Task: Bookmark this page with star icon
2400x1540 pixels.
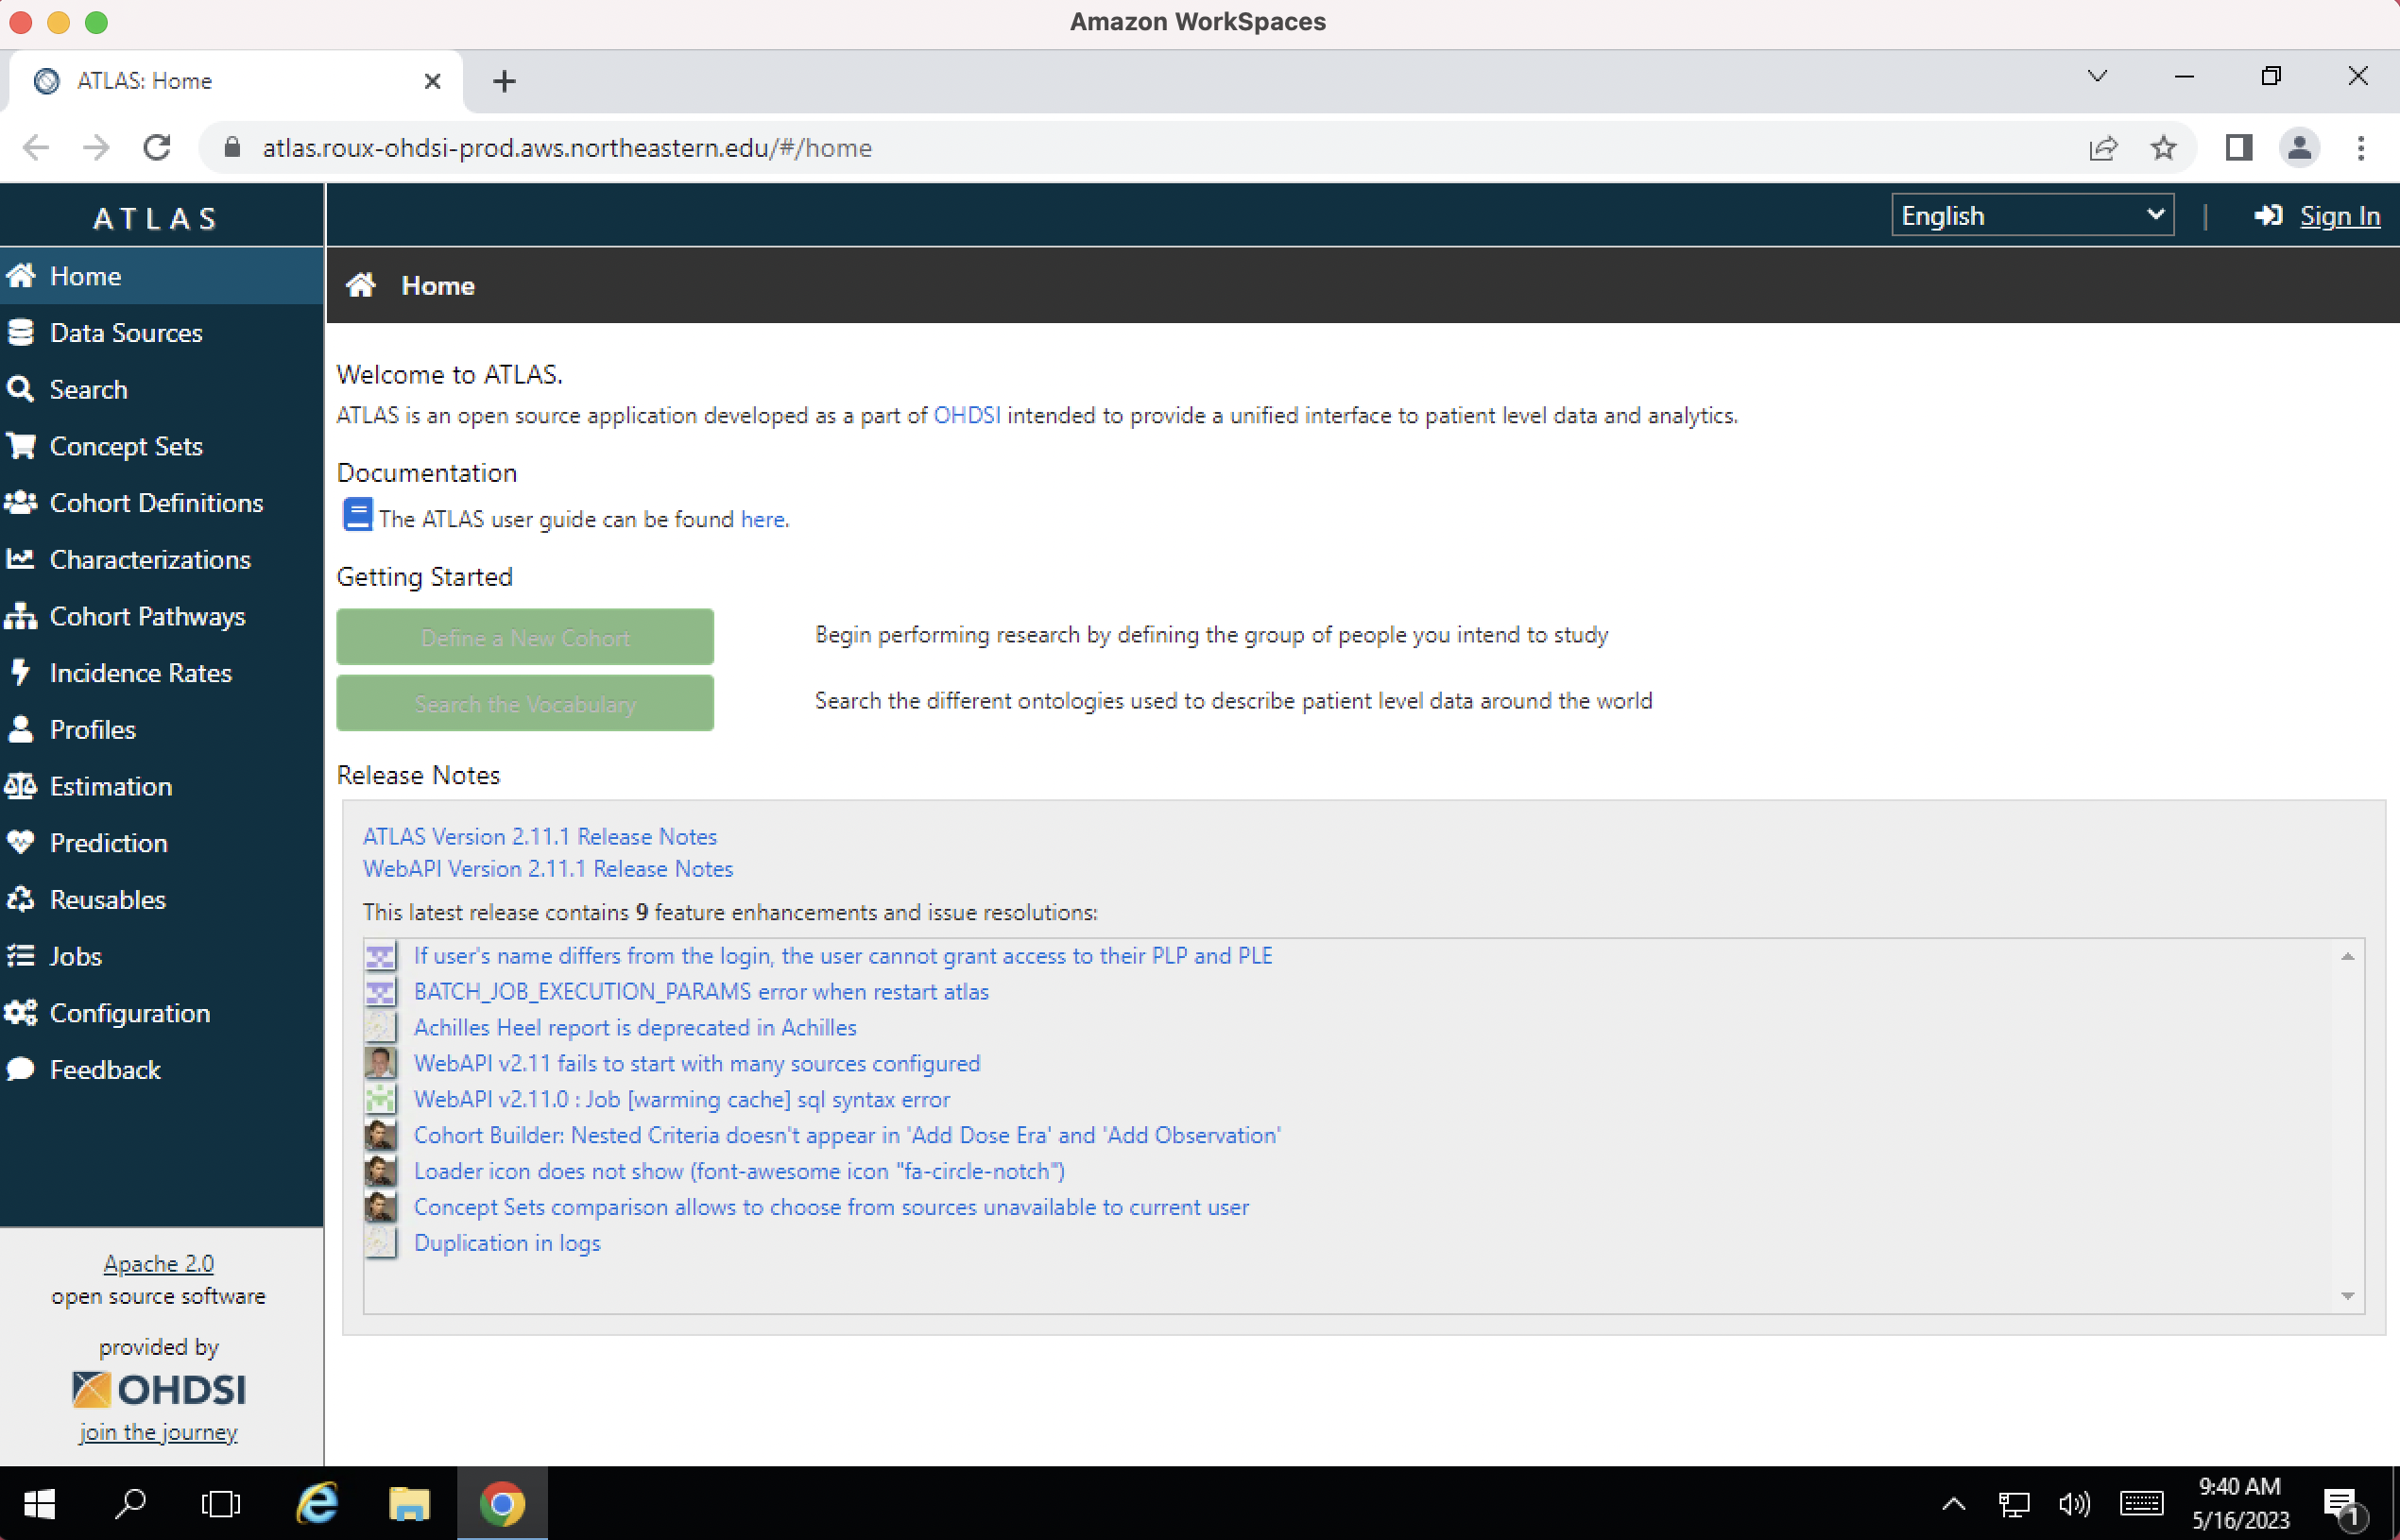Action: point(2163,148)
